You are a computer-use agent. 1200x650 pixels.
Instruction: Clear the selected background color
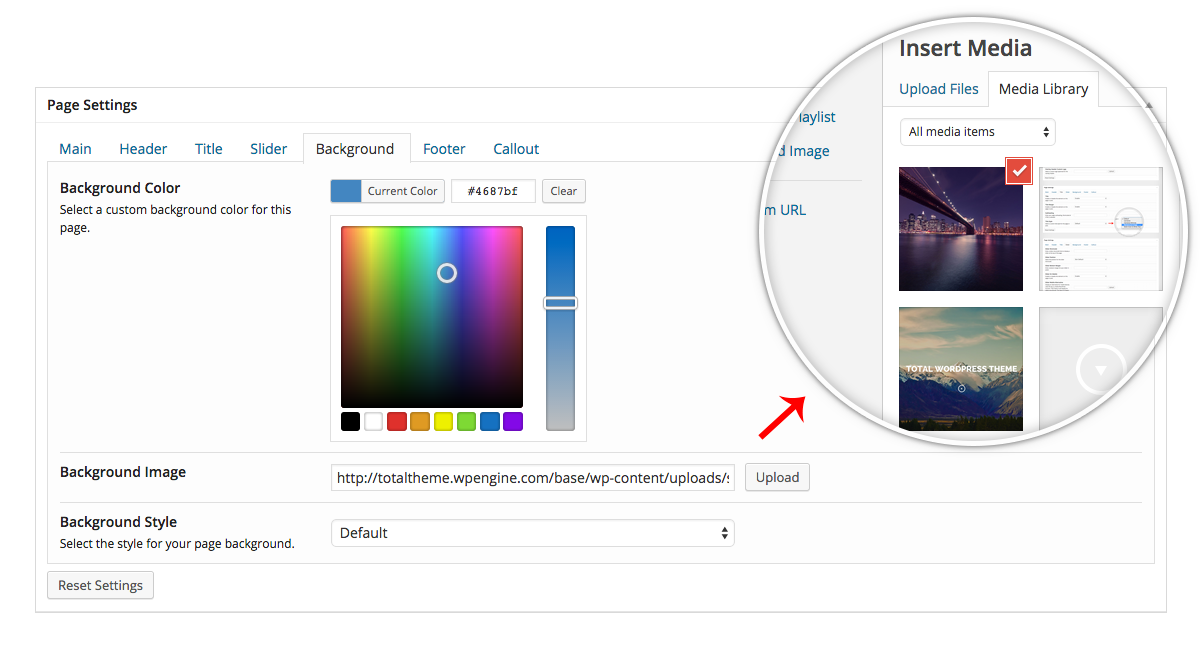click(564, 191)
